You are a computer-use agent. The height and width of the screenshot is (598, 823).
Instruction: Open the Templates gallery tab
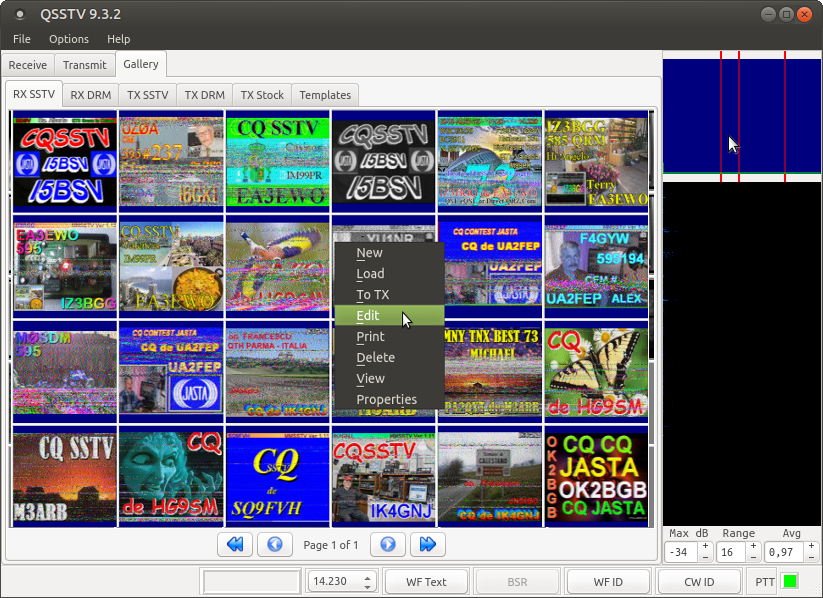[325, 95]
